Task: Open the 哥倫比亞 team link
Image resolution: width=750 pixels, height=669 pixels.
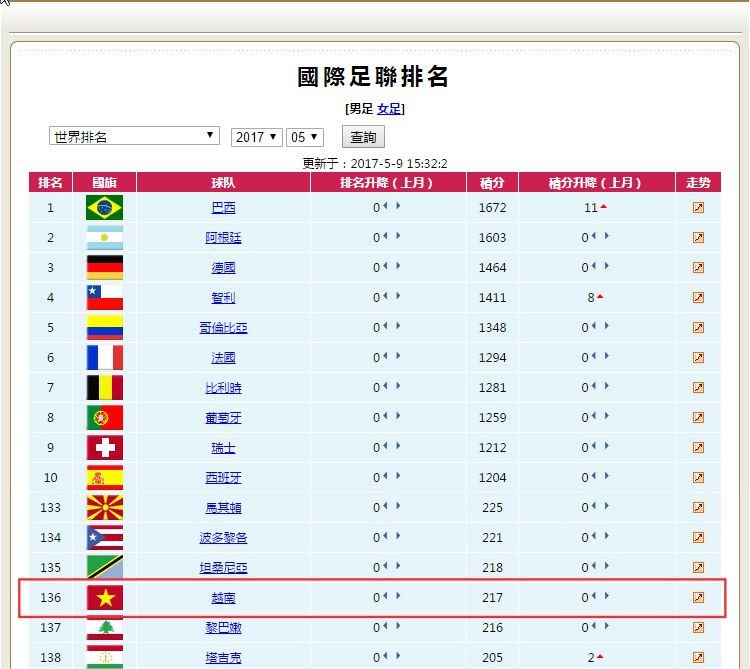Action: (223, 328)
